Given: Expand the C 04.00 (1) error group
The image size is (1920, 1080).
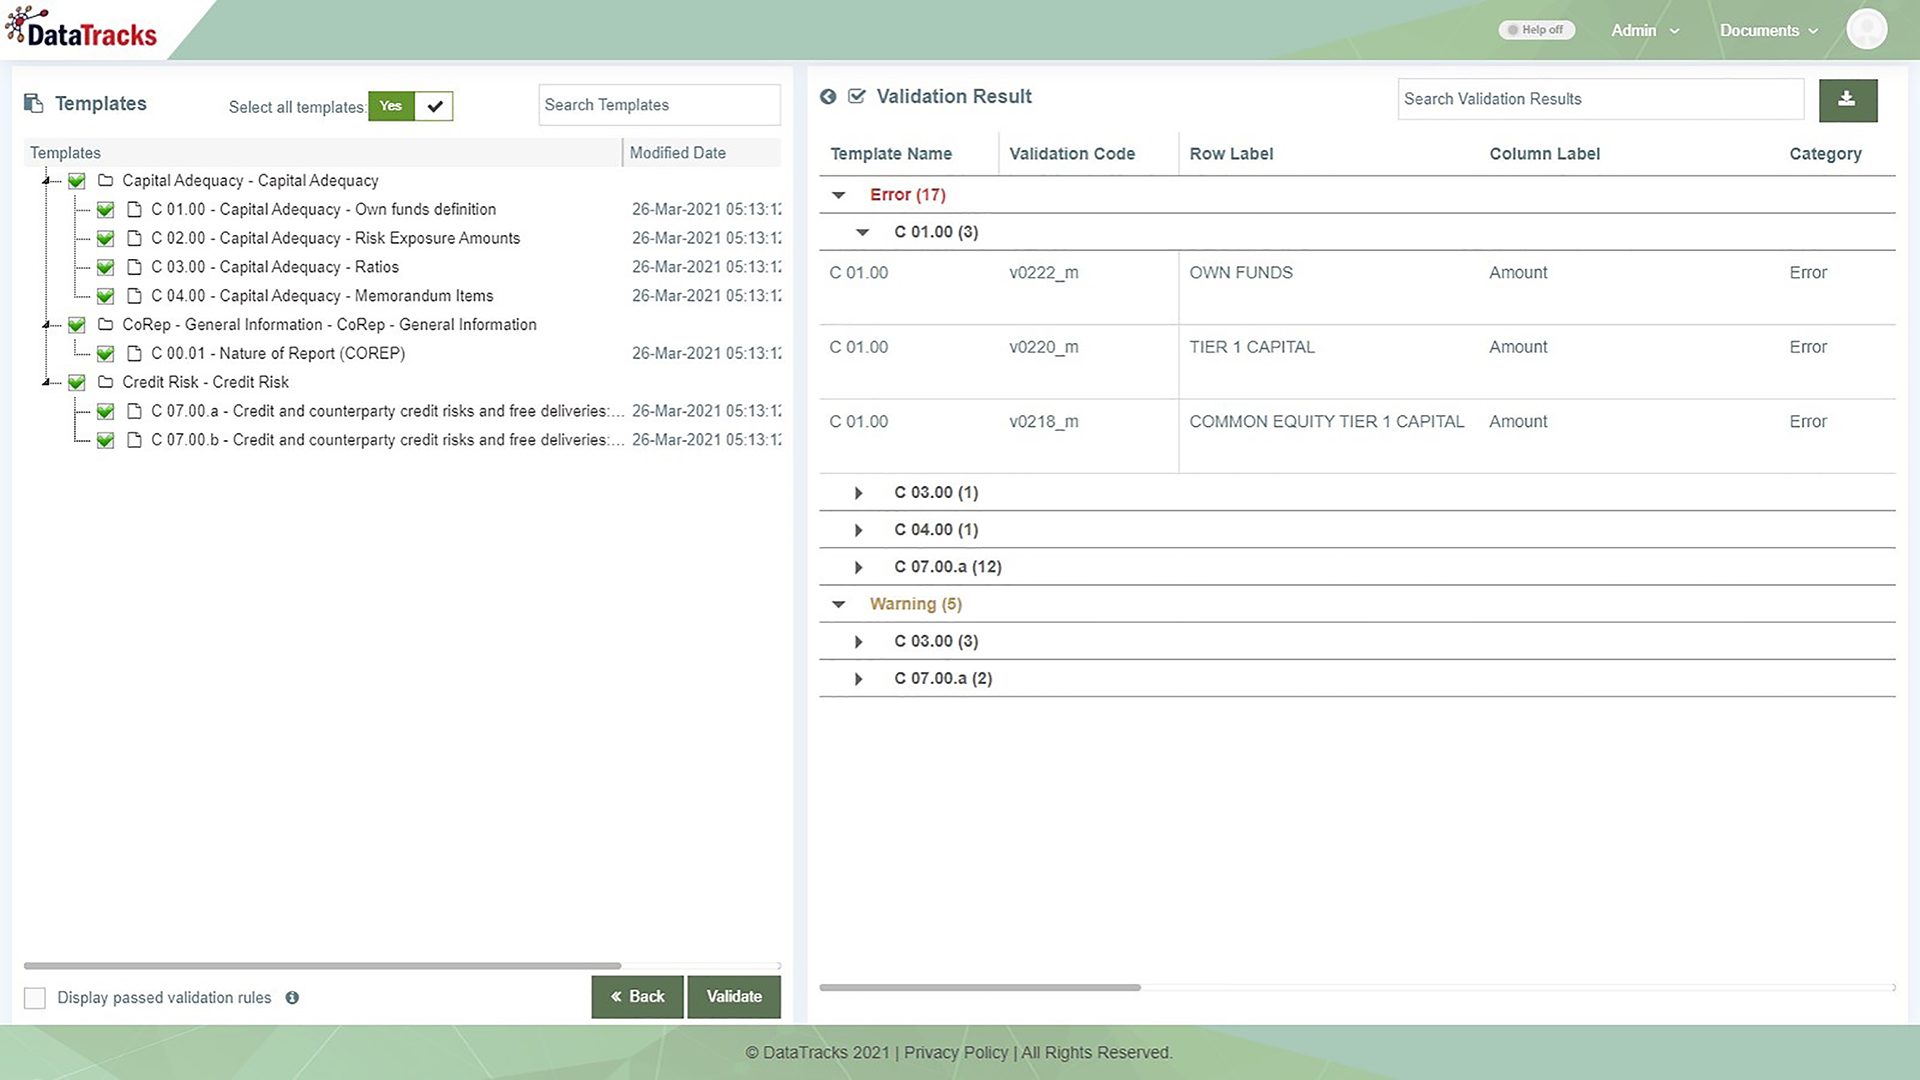Looking at the screenshot, I should (x=859, y=530).
